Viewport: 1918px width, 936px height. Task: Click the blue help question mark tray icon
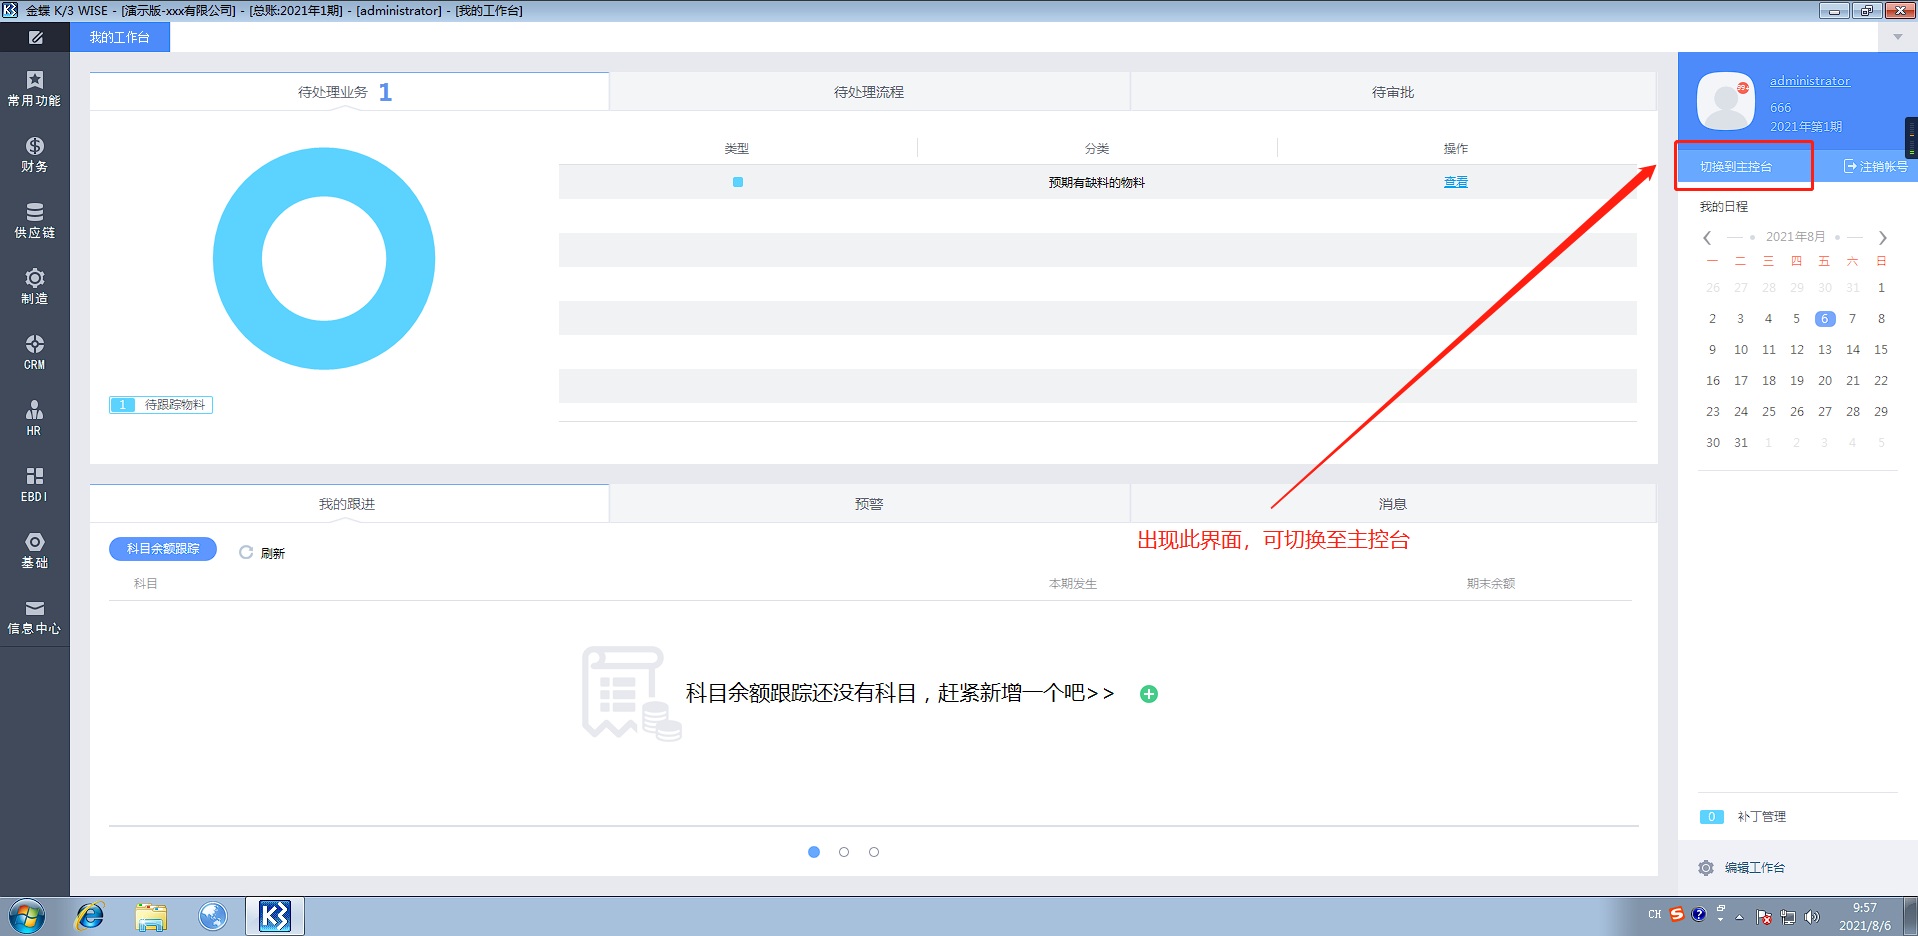point(1698,914)
